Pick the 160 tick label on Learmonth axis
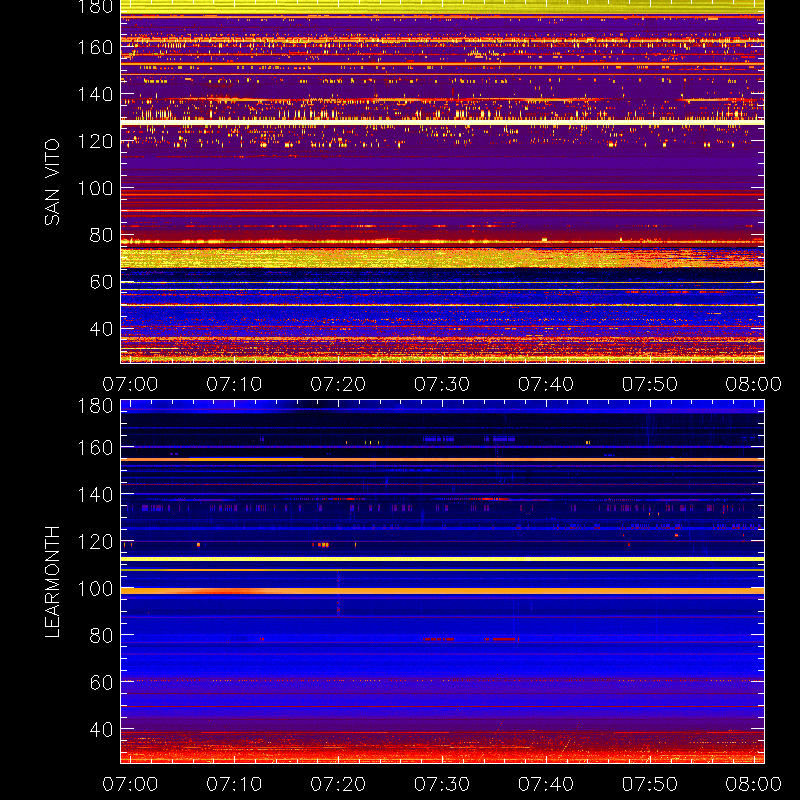The height and width of the screenshot is (800, 800). (x=95, y=448)
